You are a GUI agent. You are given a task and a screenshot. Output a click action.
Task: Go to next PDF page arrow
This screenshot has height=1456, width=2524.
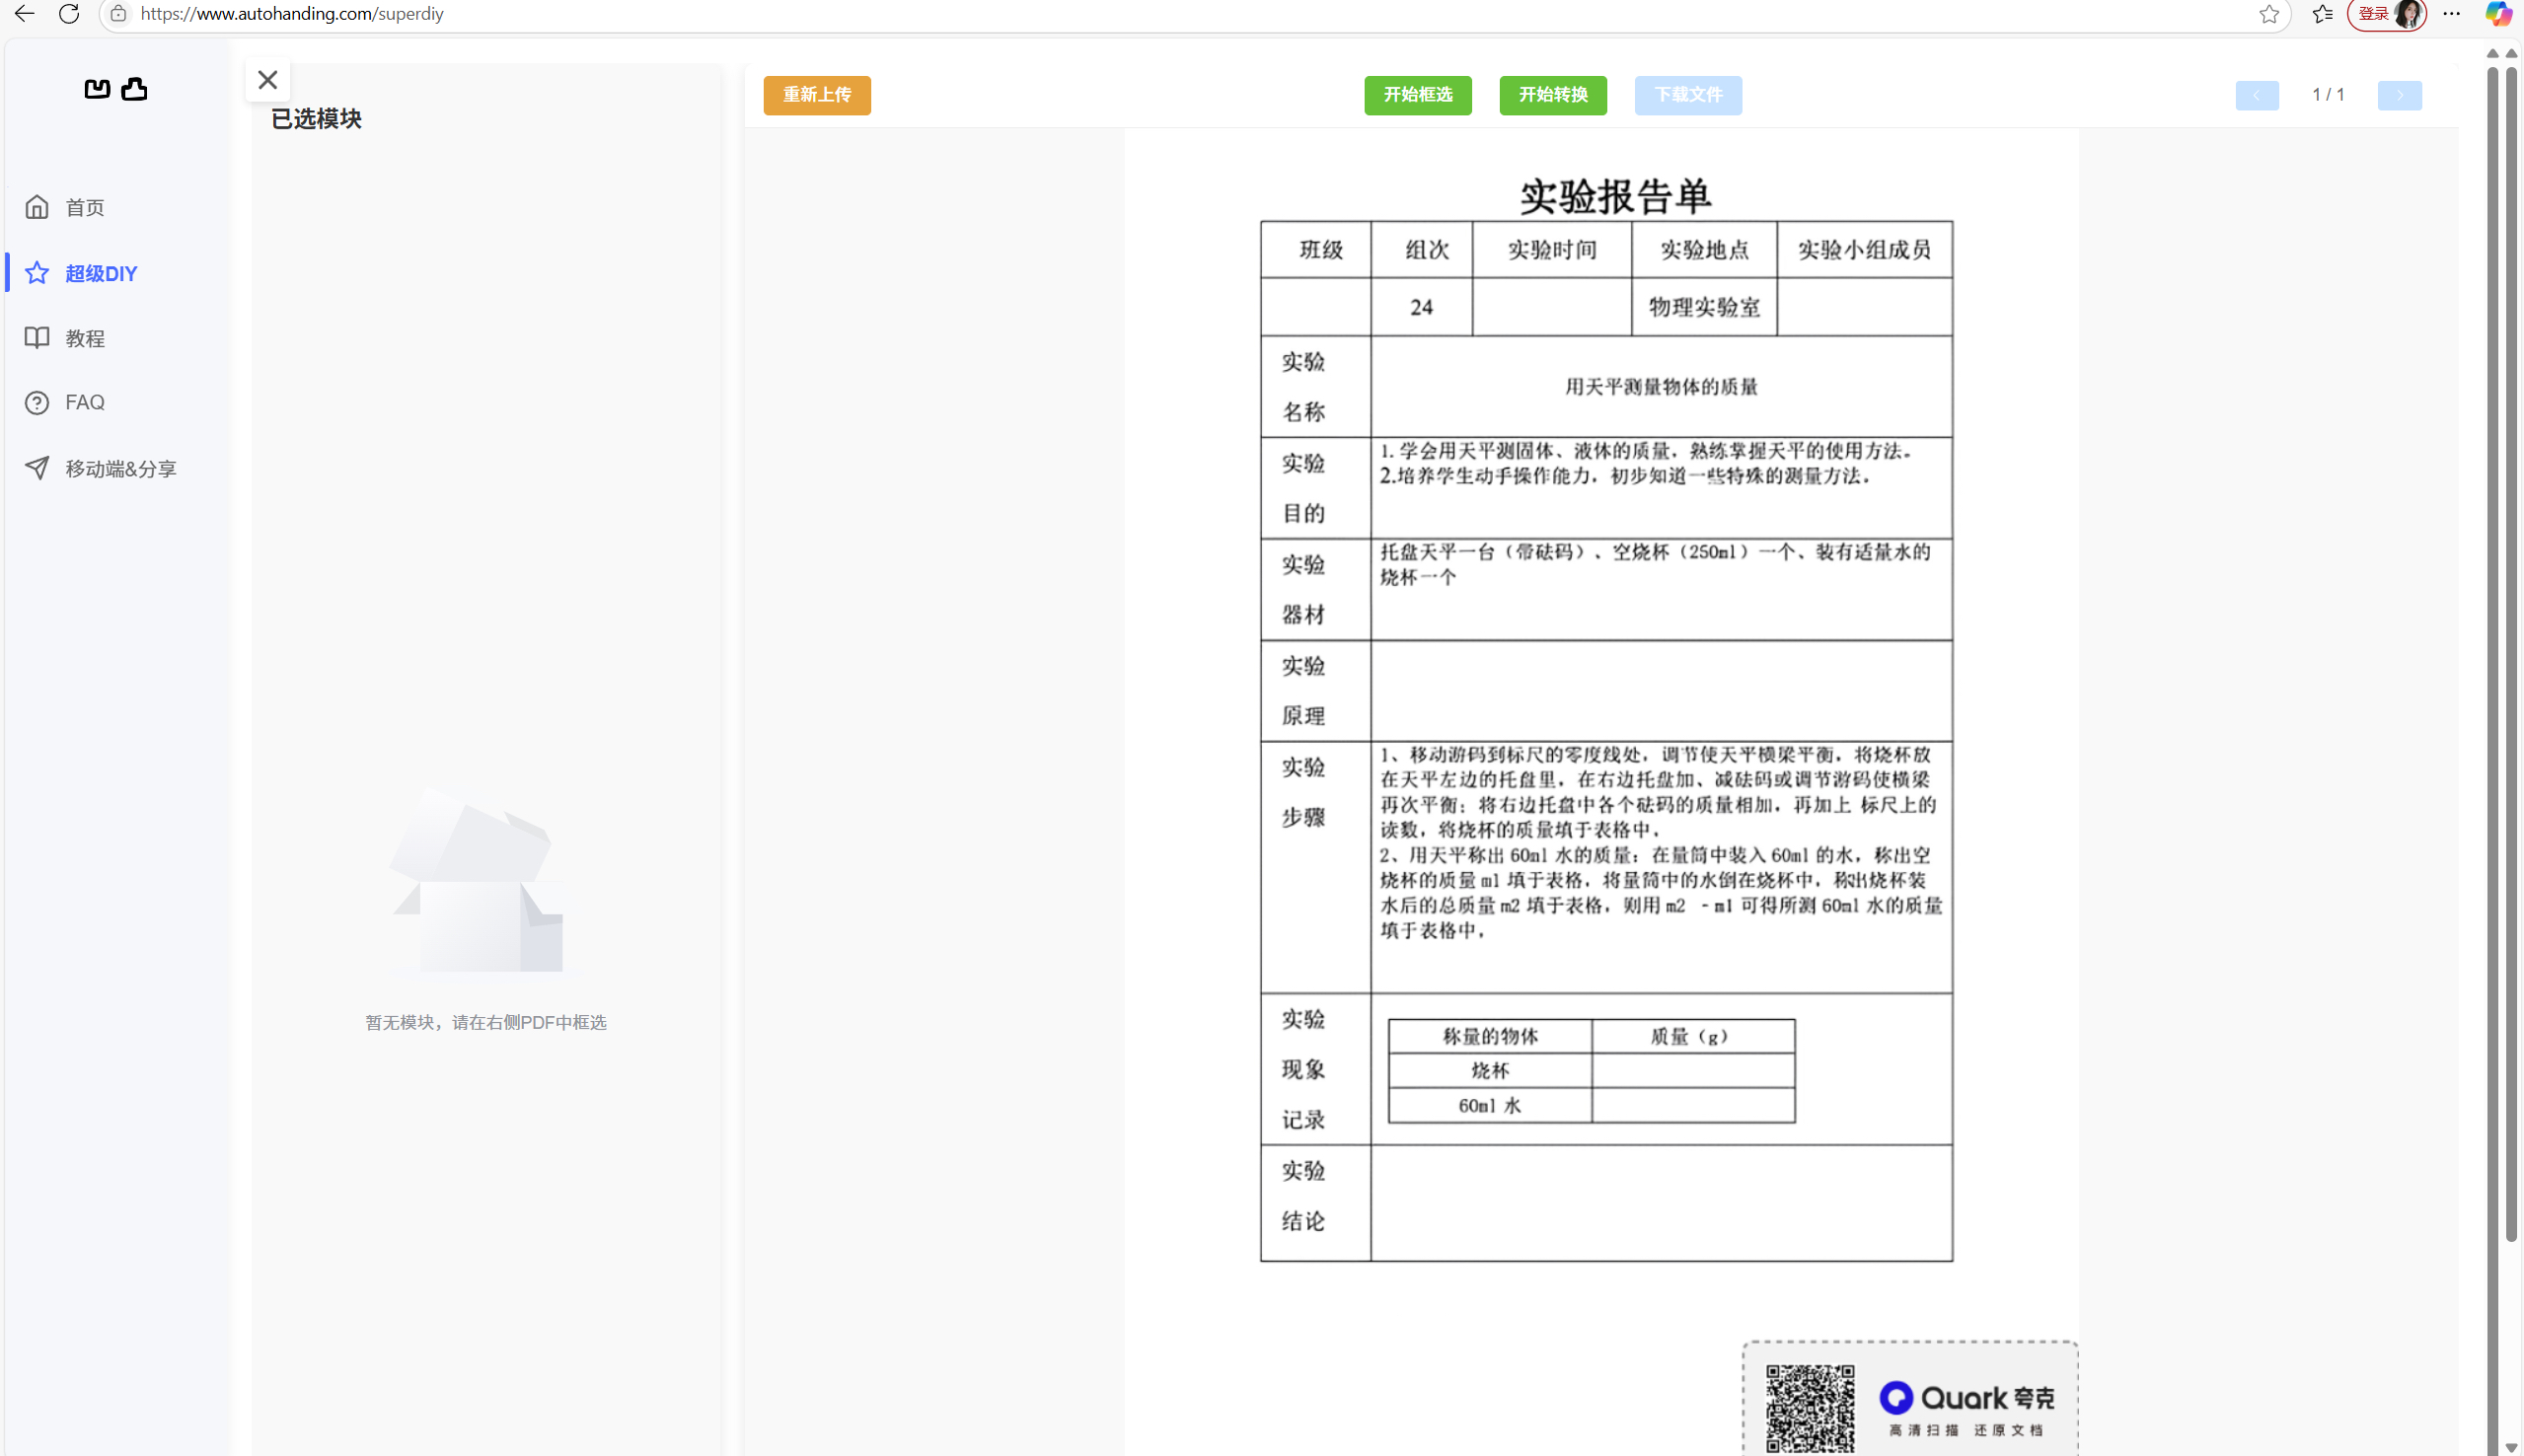point(2399,95)
